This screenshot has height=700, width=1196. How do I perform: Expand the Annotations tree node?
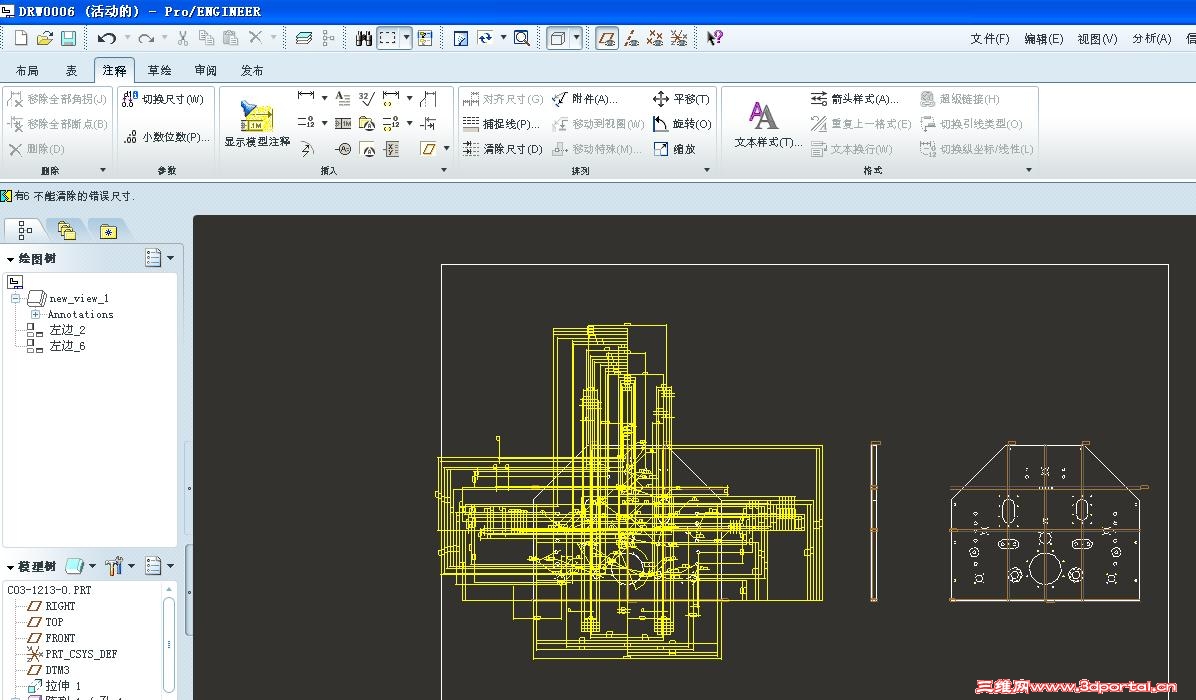coord(35,314)
